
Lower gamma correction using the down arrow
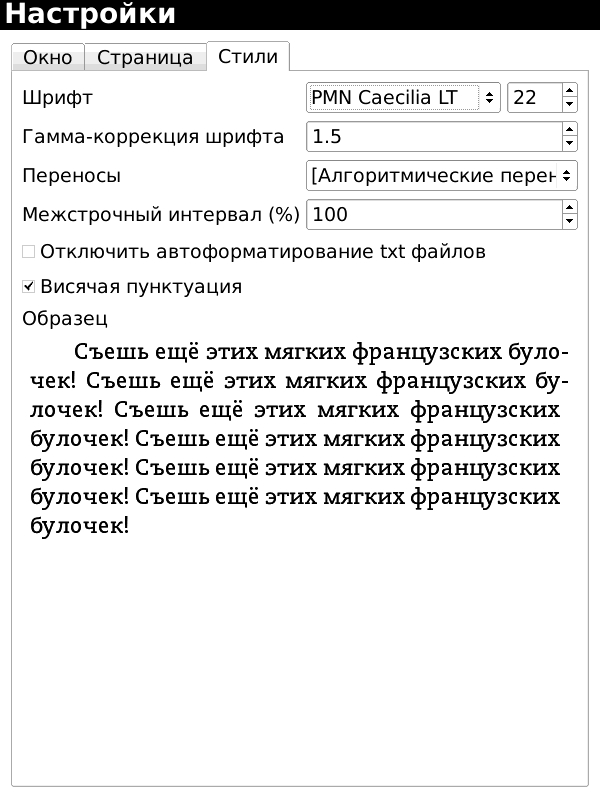570,144
